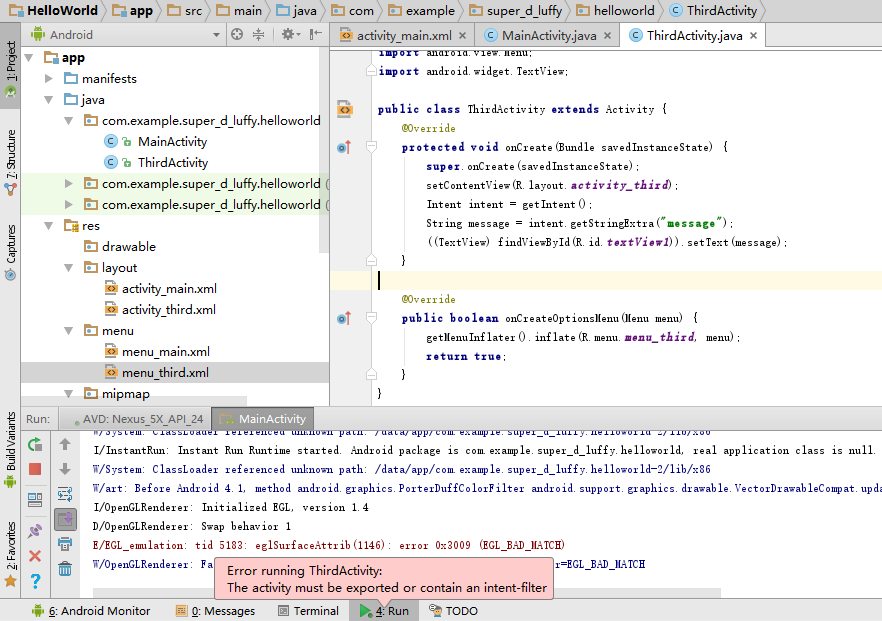Open the Terminal tool window
882x621 pixels.
pos(308,611)
